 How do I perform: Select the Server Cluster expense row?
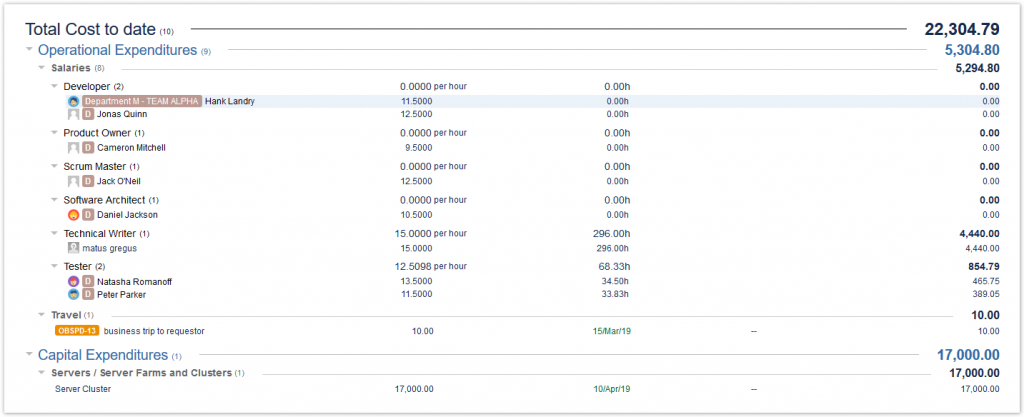[83, 389]
